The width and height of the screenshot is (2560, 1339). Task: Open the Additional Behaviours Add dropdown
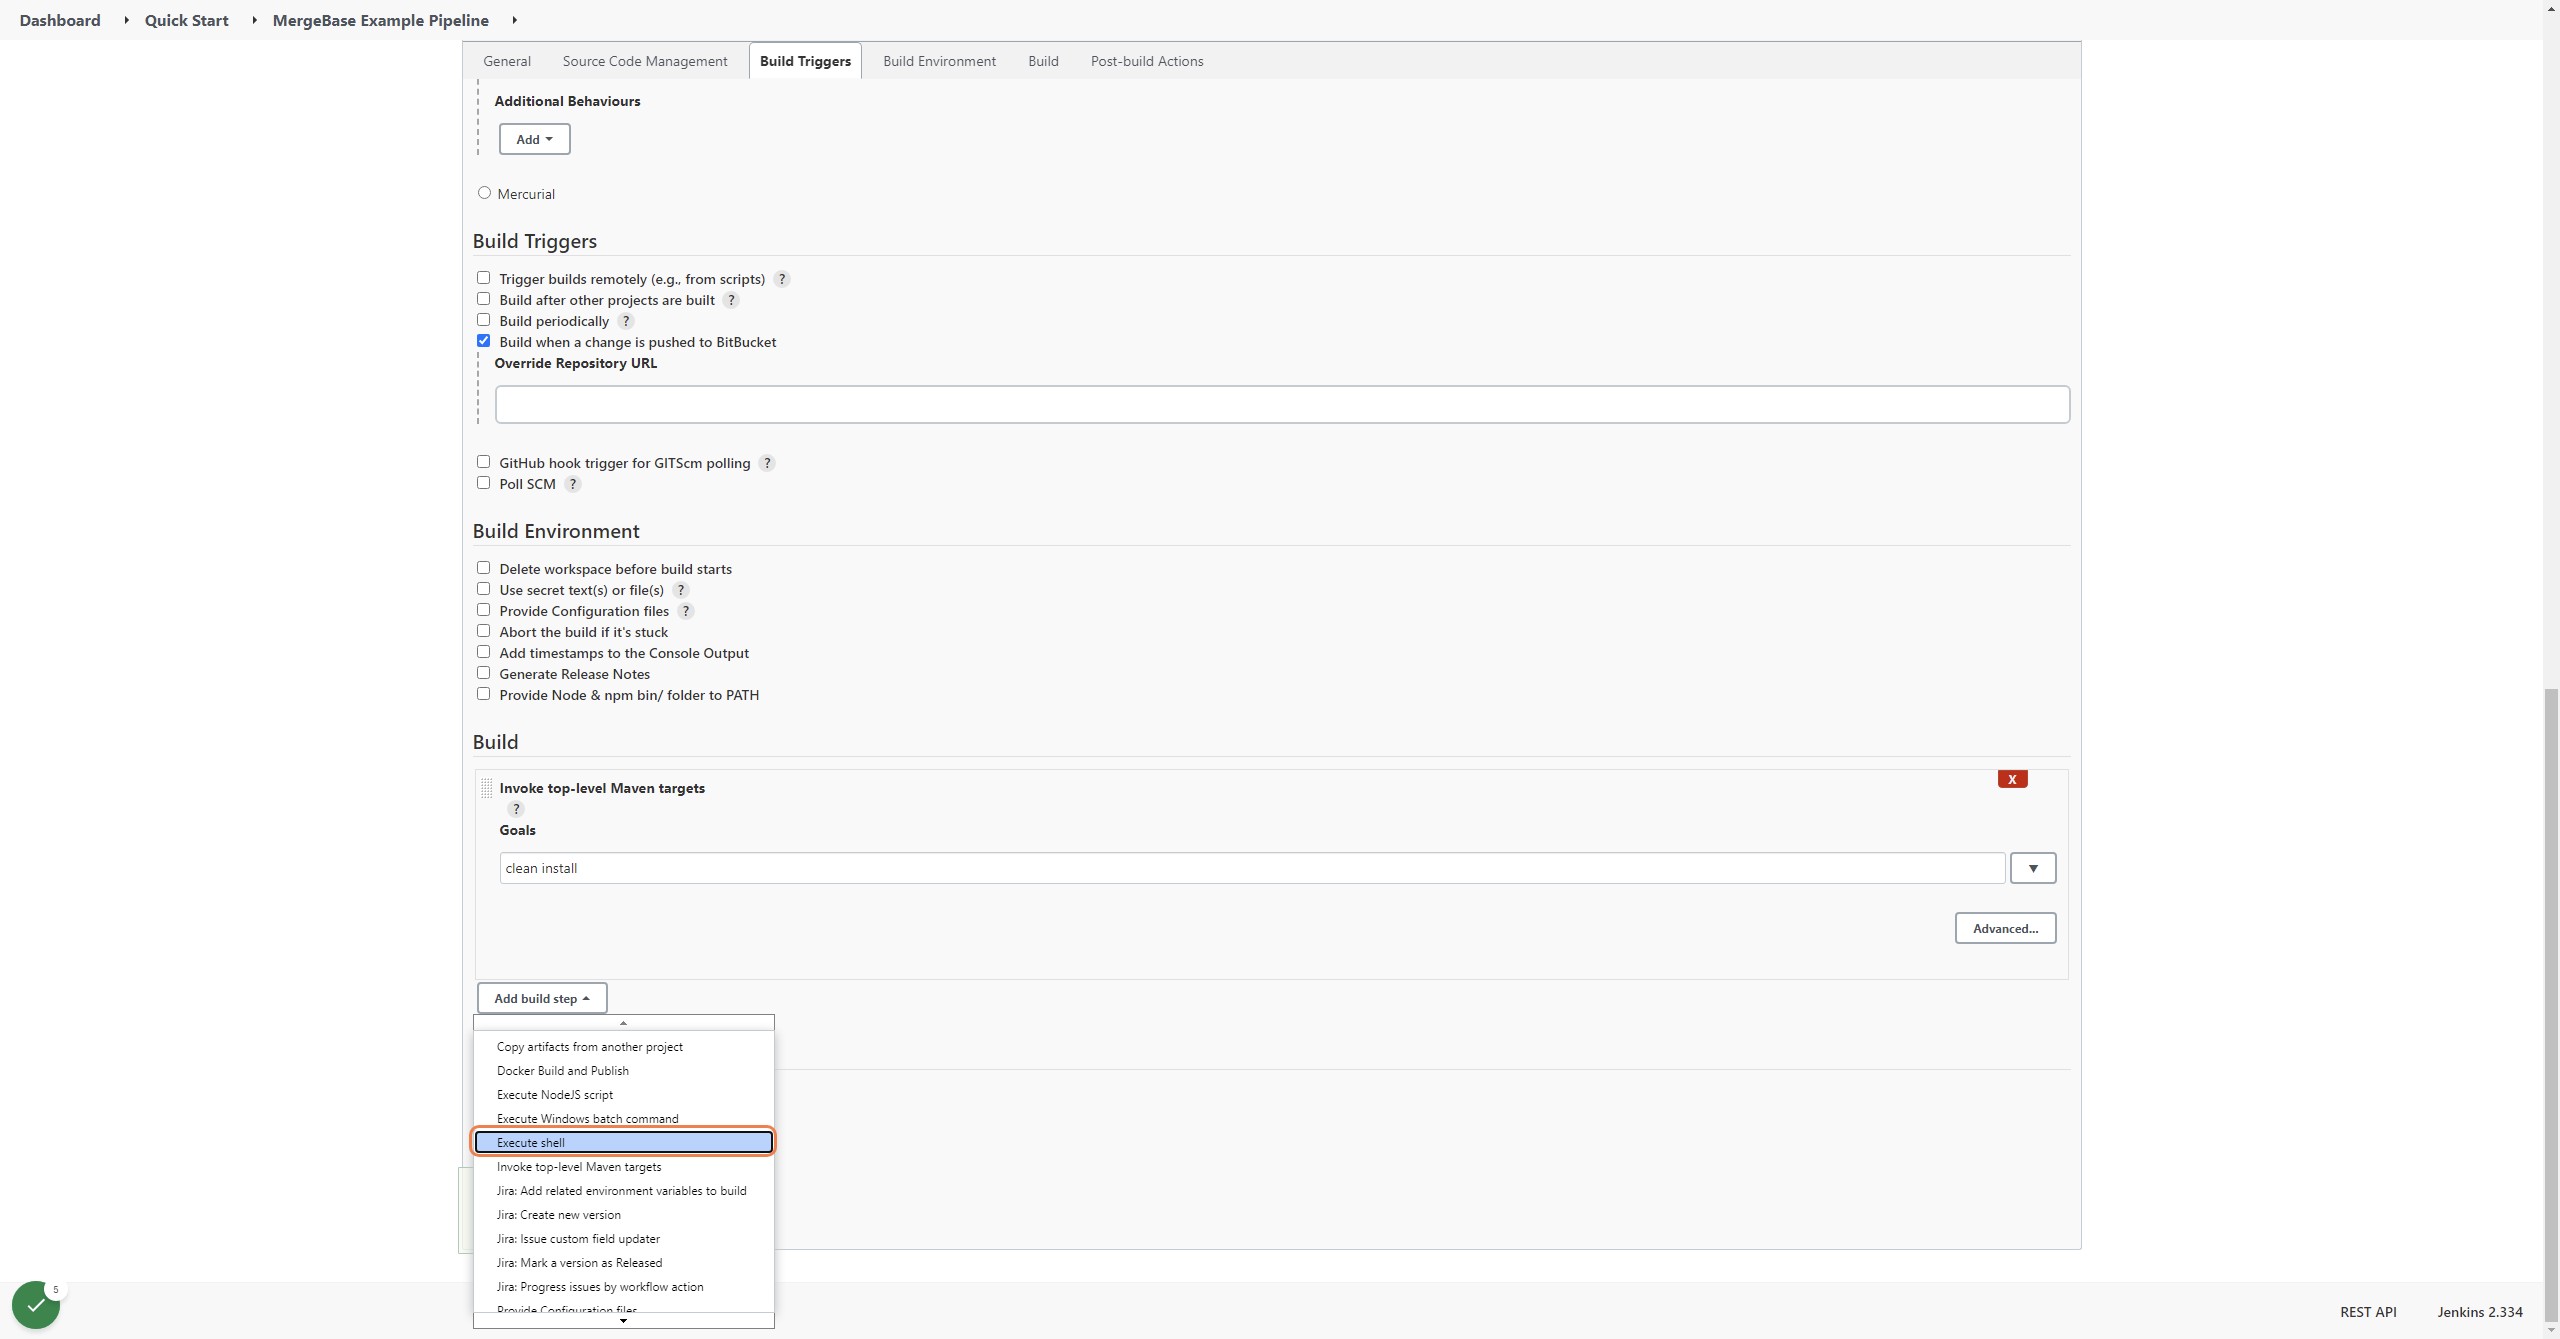(534, 139)
